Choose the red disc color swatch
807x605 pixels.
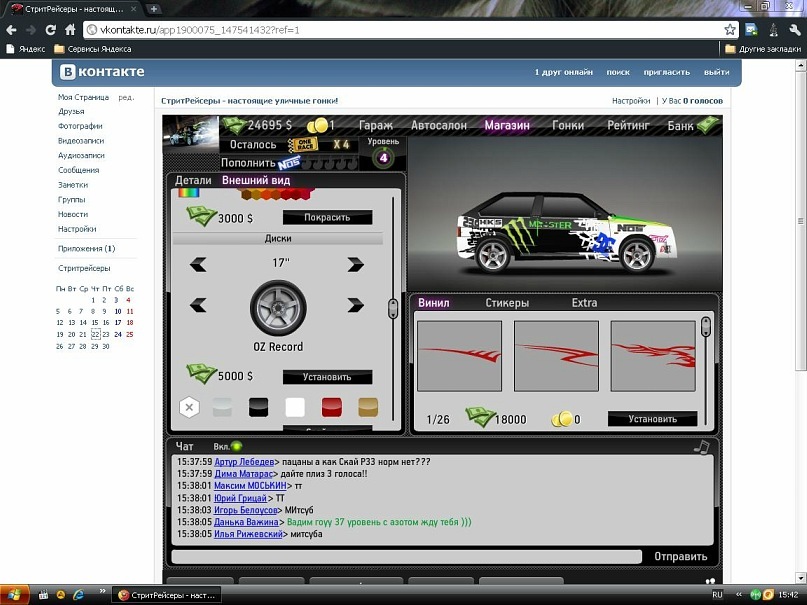click(332, 407)
